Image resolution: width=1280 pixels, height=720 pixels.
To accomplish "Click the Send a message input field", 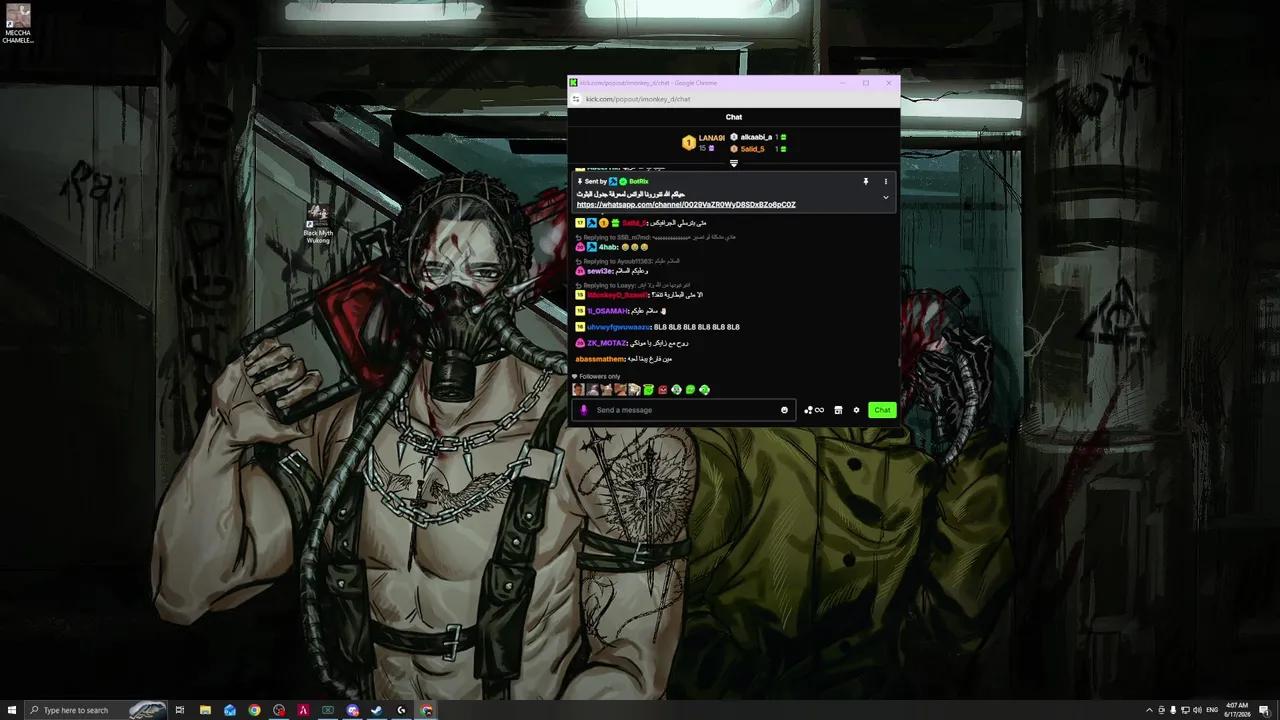I will (x=685, y=410).
